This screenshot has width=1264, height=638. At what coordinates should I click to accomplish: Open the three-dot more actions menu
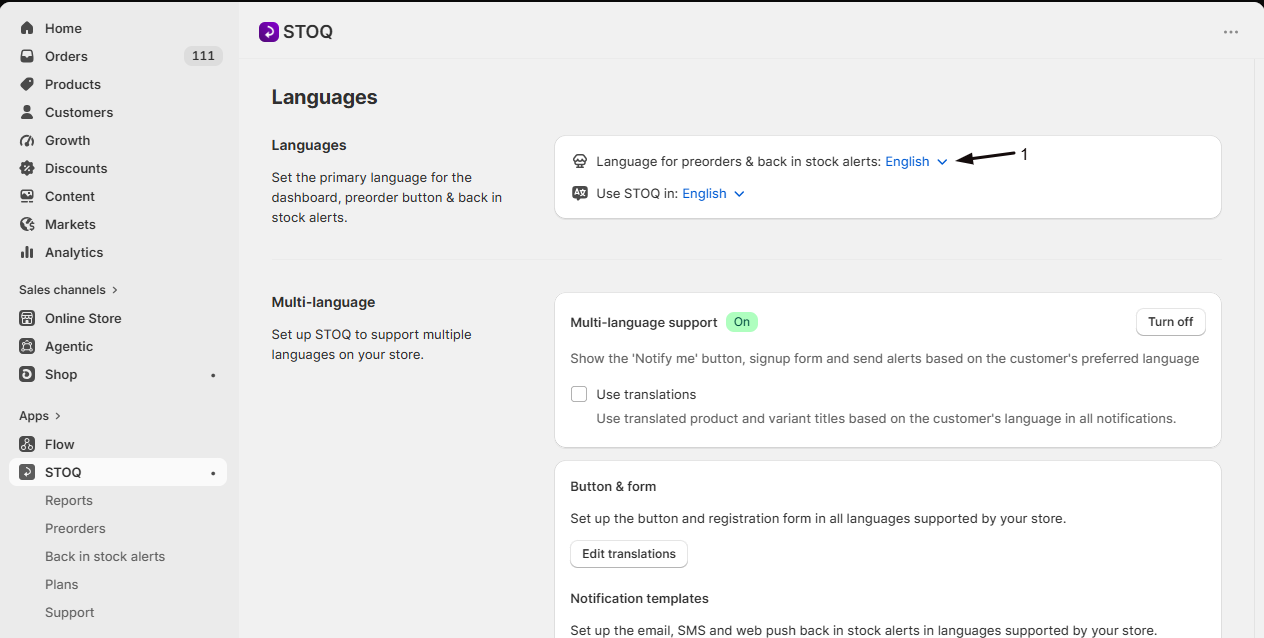[x=1231, y=32]
